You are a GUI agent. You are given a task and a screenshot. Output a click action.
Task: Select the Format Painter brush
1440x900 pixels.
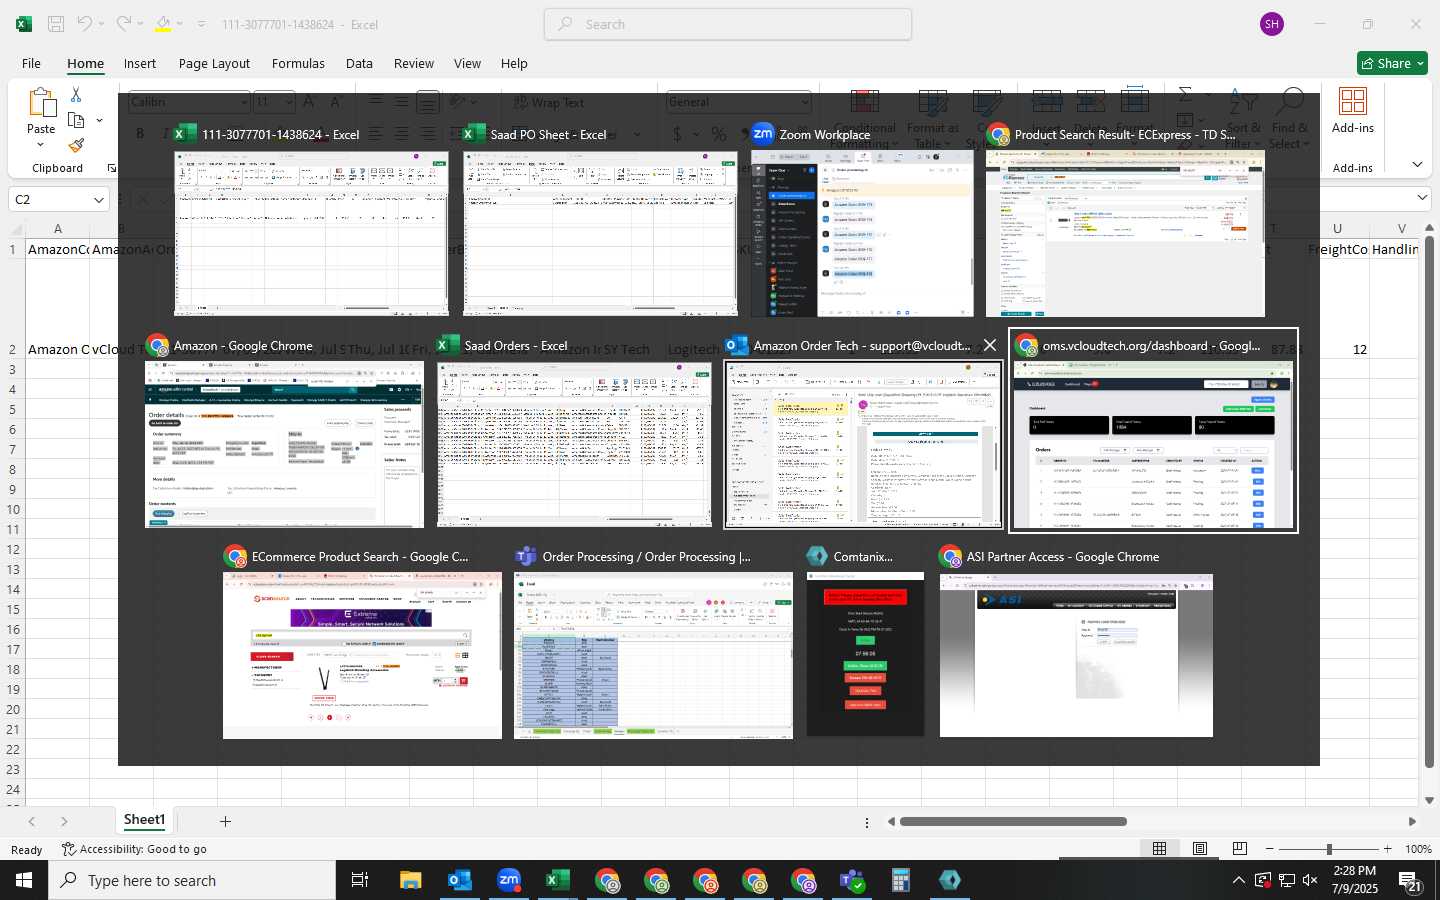pos(76,146)
